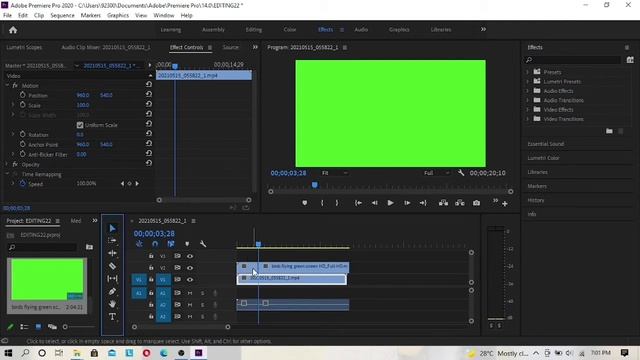Switch to the Audio workspace
640x360 pixels.
pos(361,29)
